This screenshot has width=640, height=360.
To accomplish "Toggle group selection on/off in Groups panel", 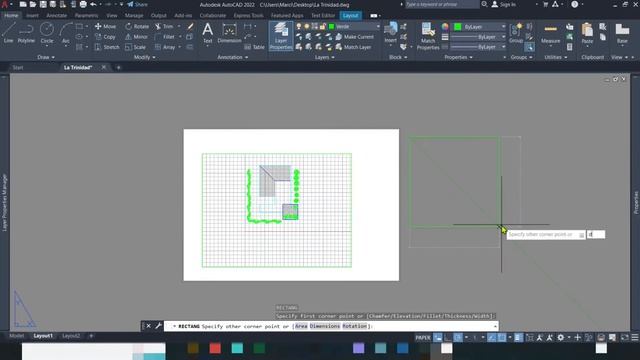I will pyautogui.click(x=529, y=47).
